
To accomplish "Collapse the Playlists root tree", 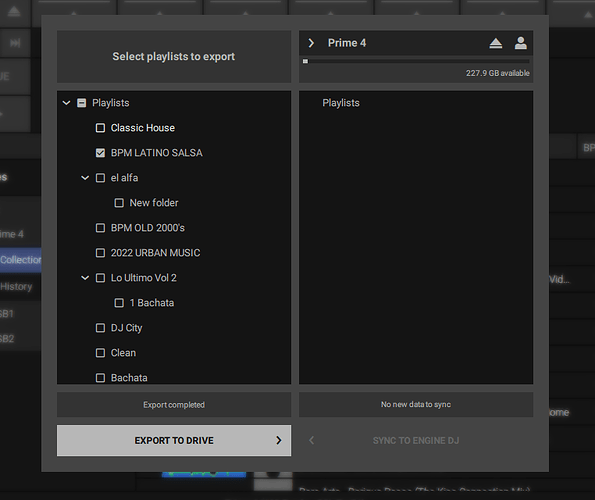I will point(66,103).
